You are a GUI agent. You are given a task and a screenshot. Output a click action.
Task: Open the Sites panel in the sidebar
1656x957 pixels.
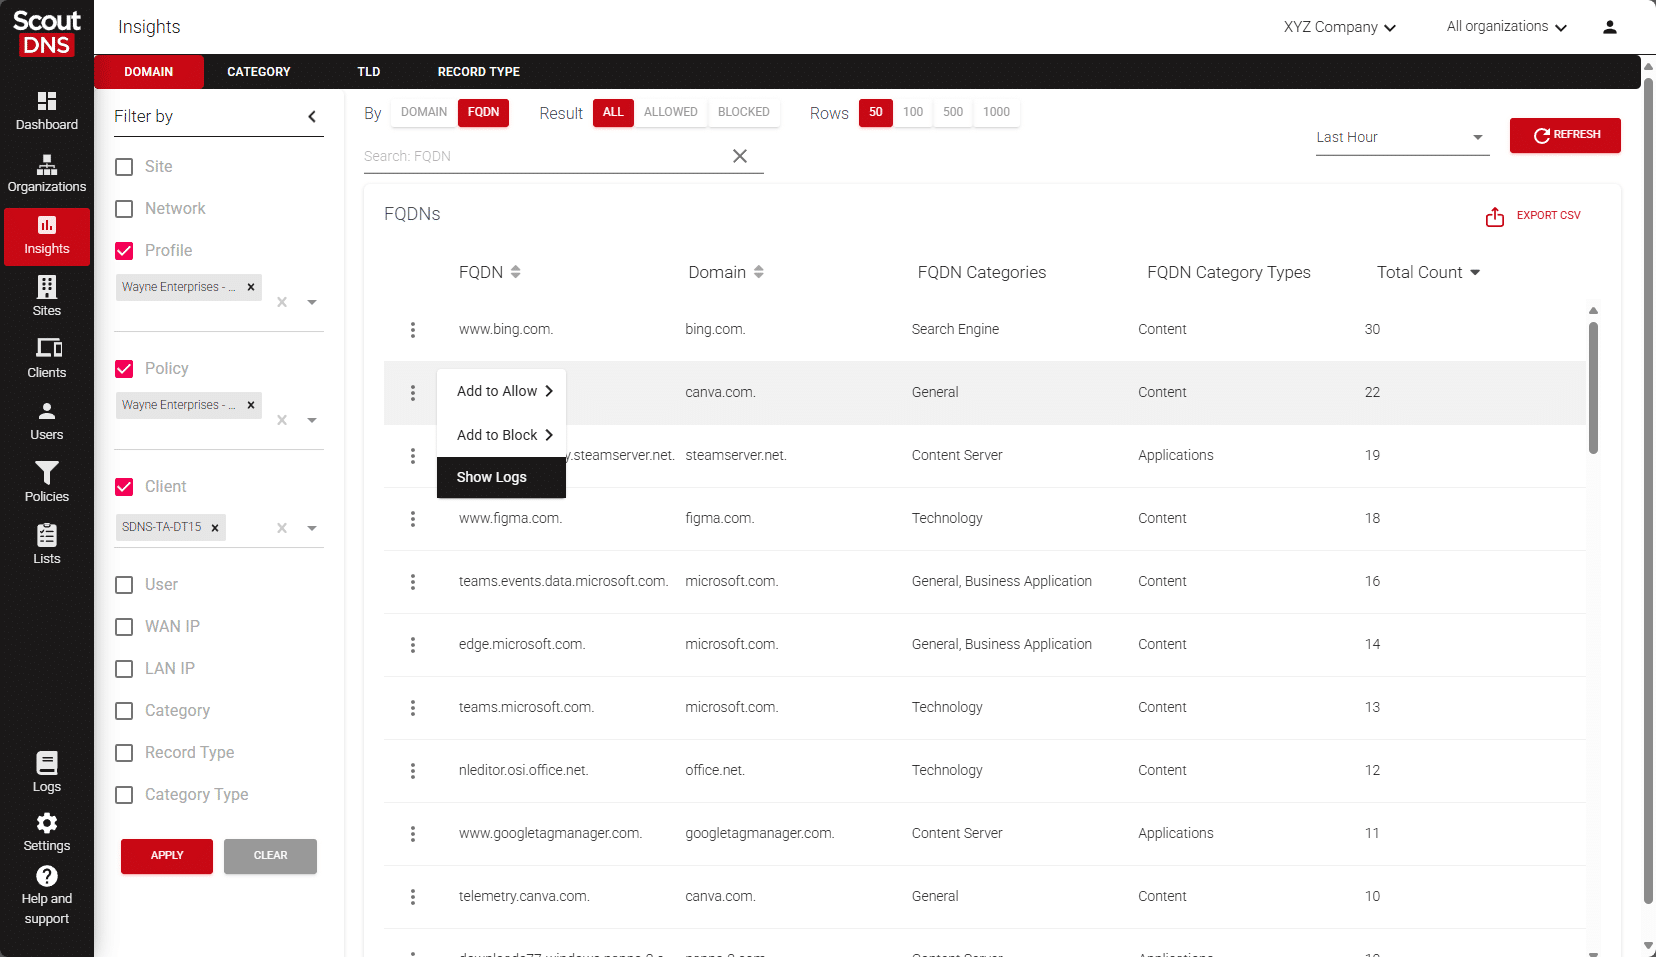[x=47, y=296]
